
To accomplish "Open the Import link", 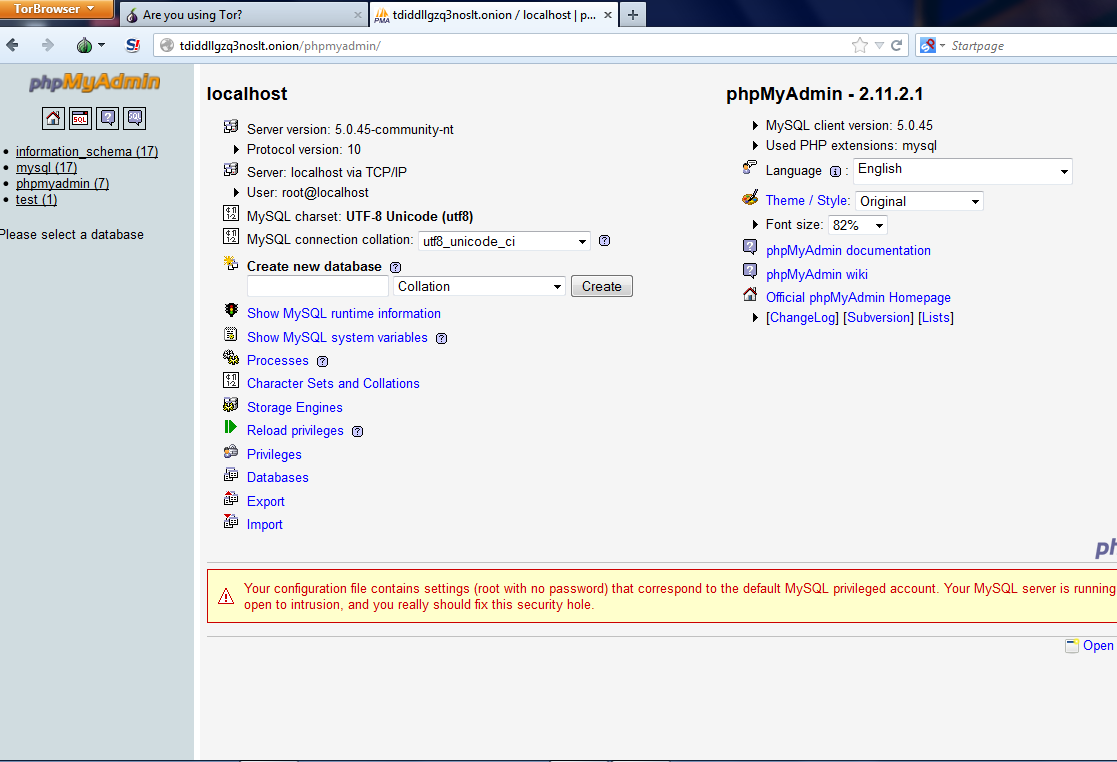I will tap(264, 524).
